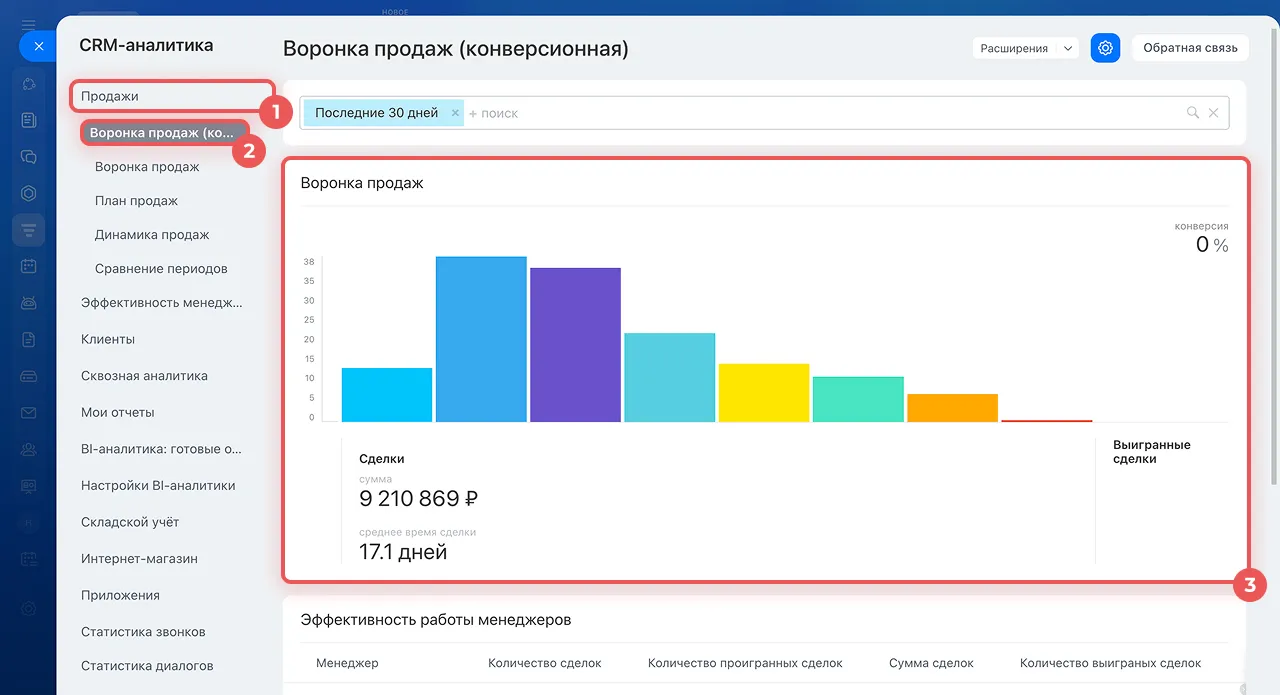1280x695 pixels.
Task: Open the План продаж report
Action: (136, 201)
